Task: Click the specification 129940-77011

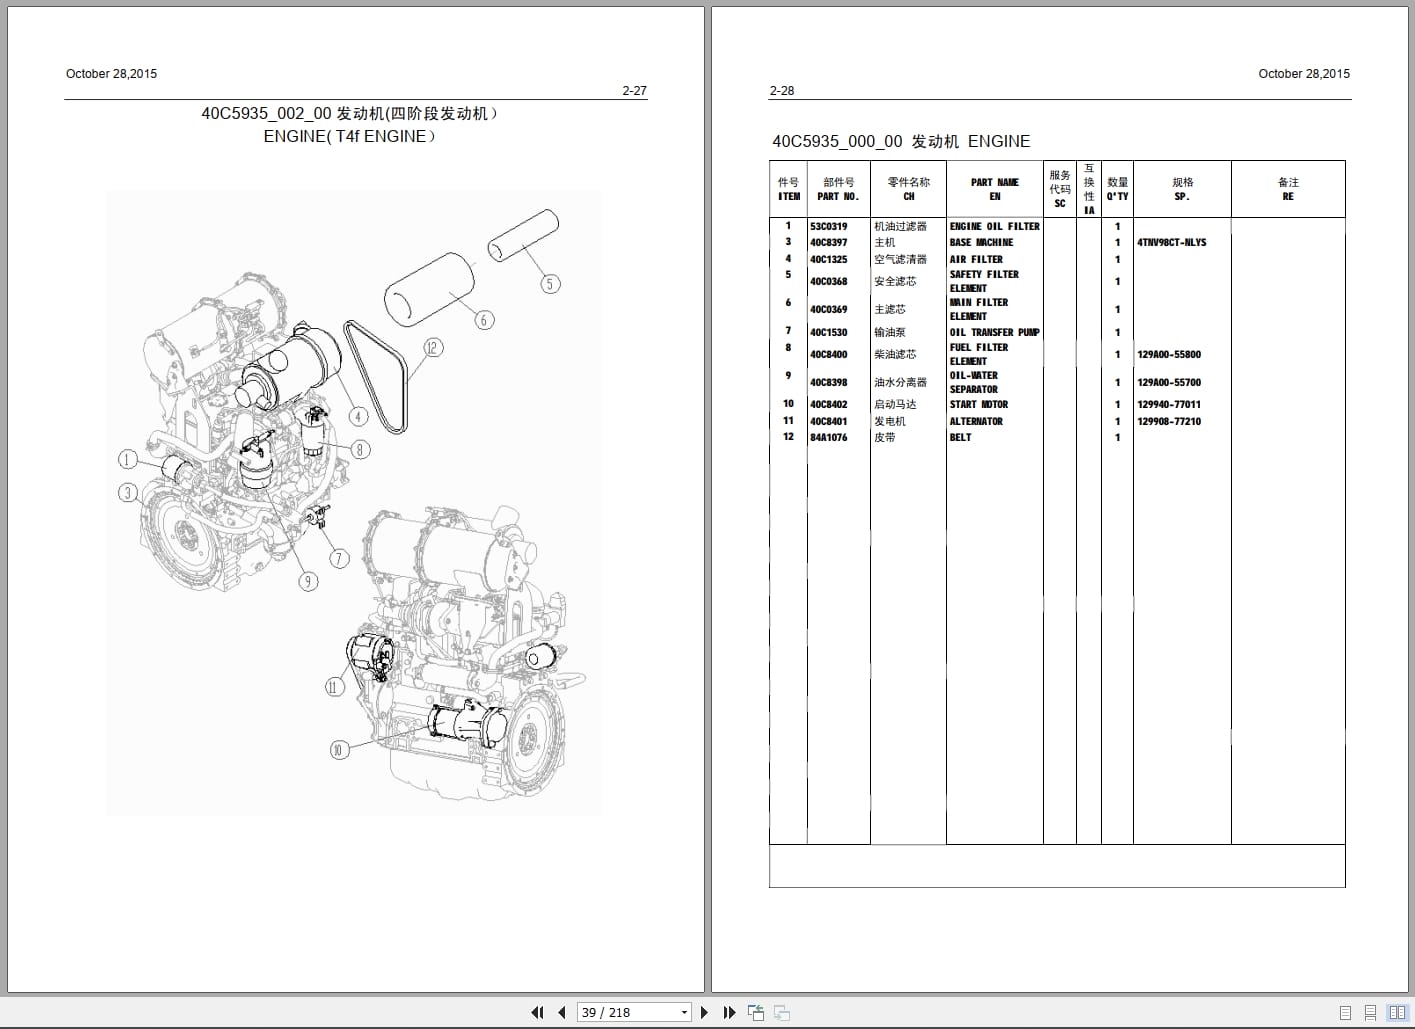Action: (x=1169, y=405)
